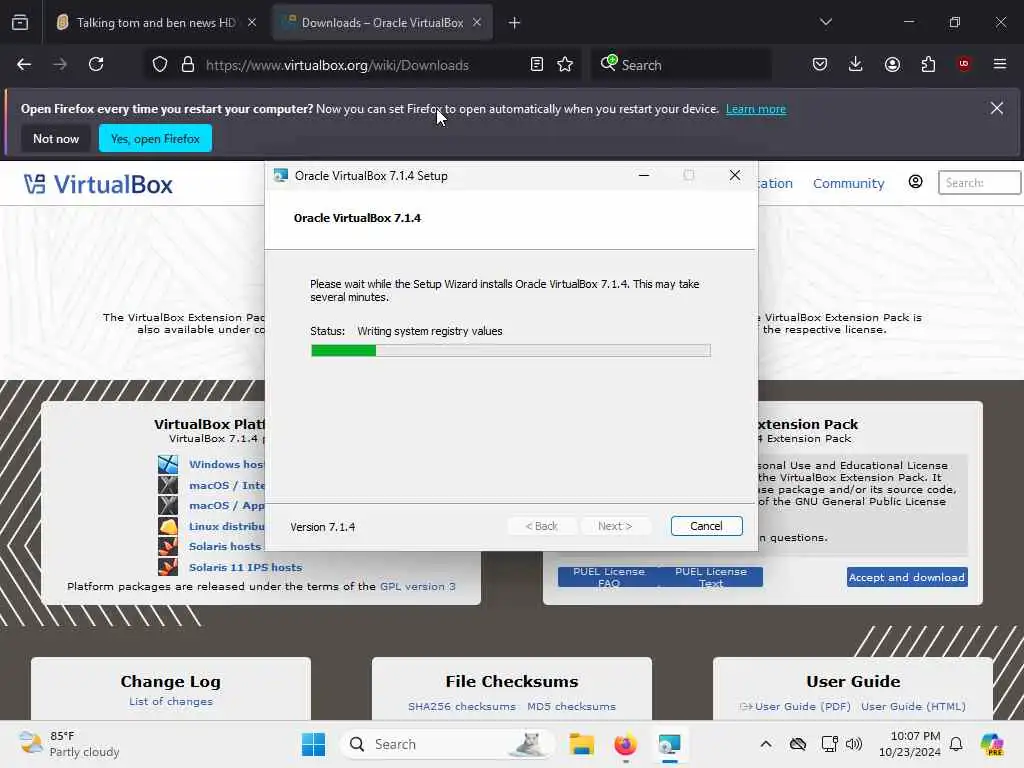1024x768 pixels.
Task: Open the Firefox account icon
Action: coord(892,64)
